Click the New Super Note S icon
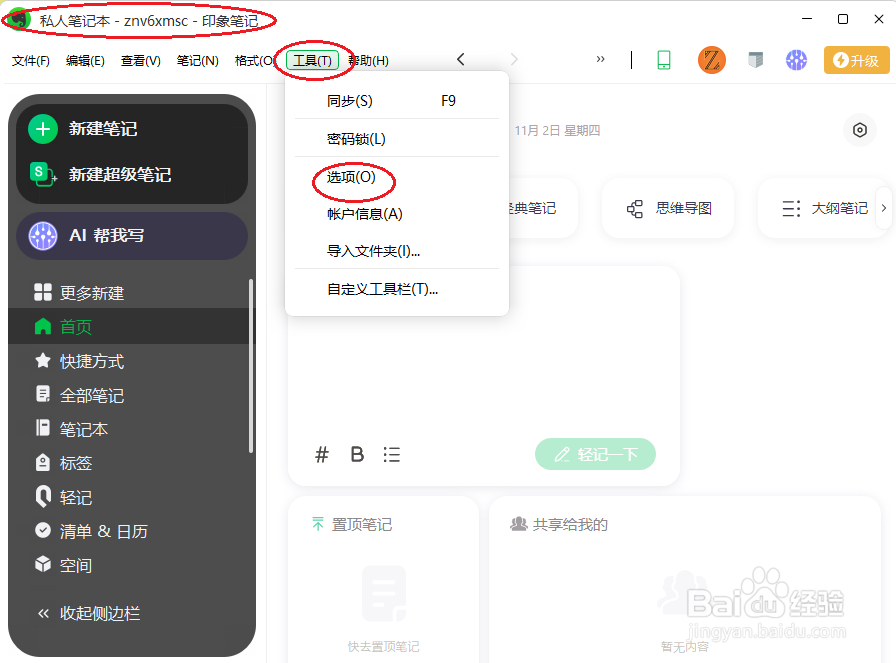 (43, 174)
